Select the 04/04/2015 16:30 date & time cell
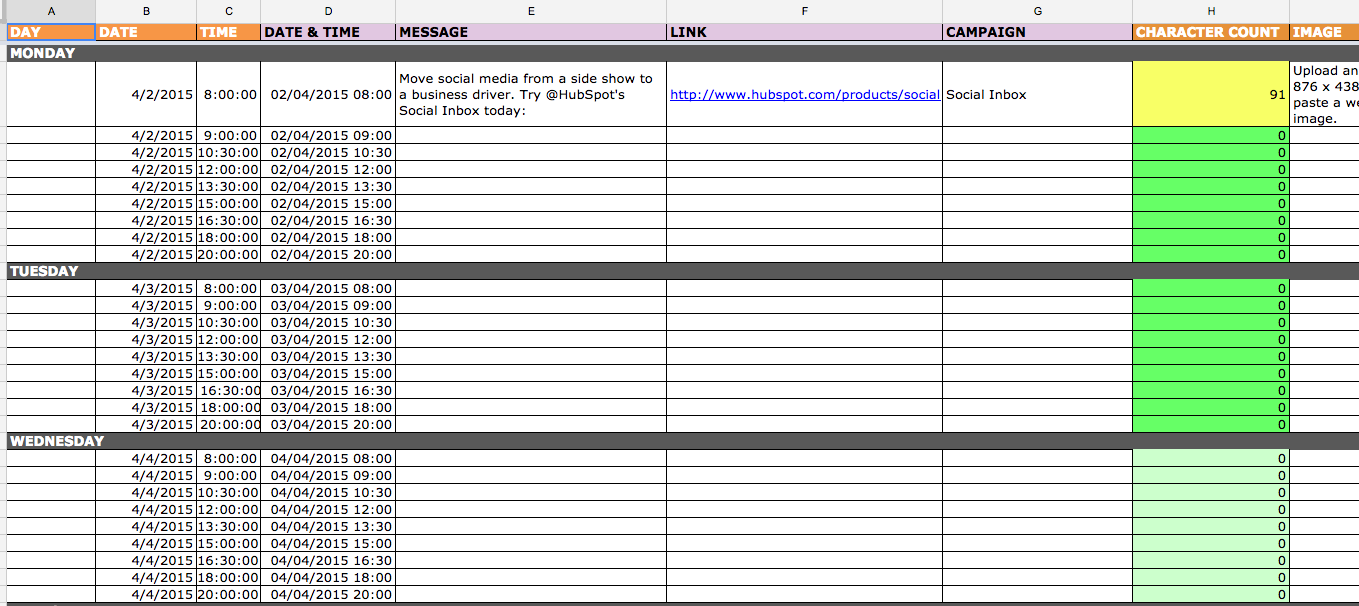1359x606 pixels. (x=328, y=561)
